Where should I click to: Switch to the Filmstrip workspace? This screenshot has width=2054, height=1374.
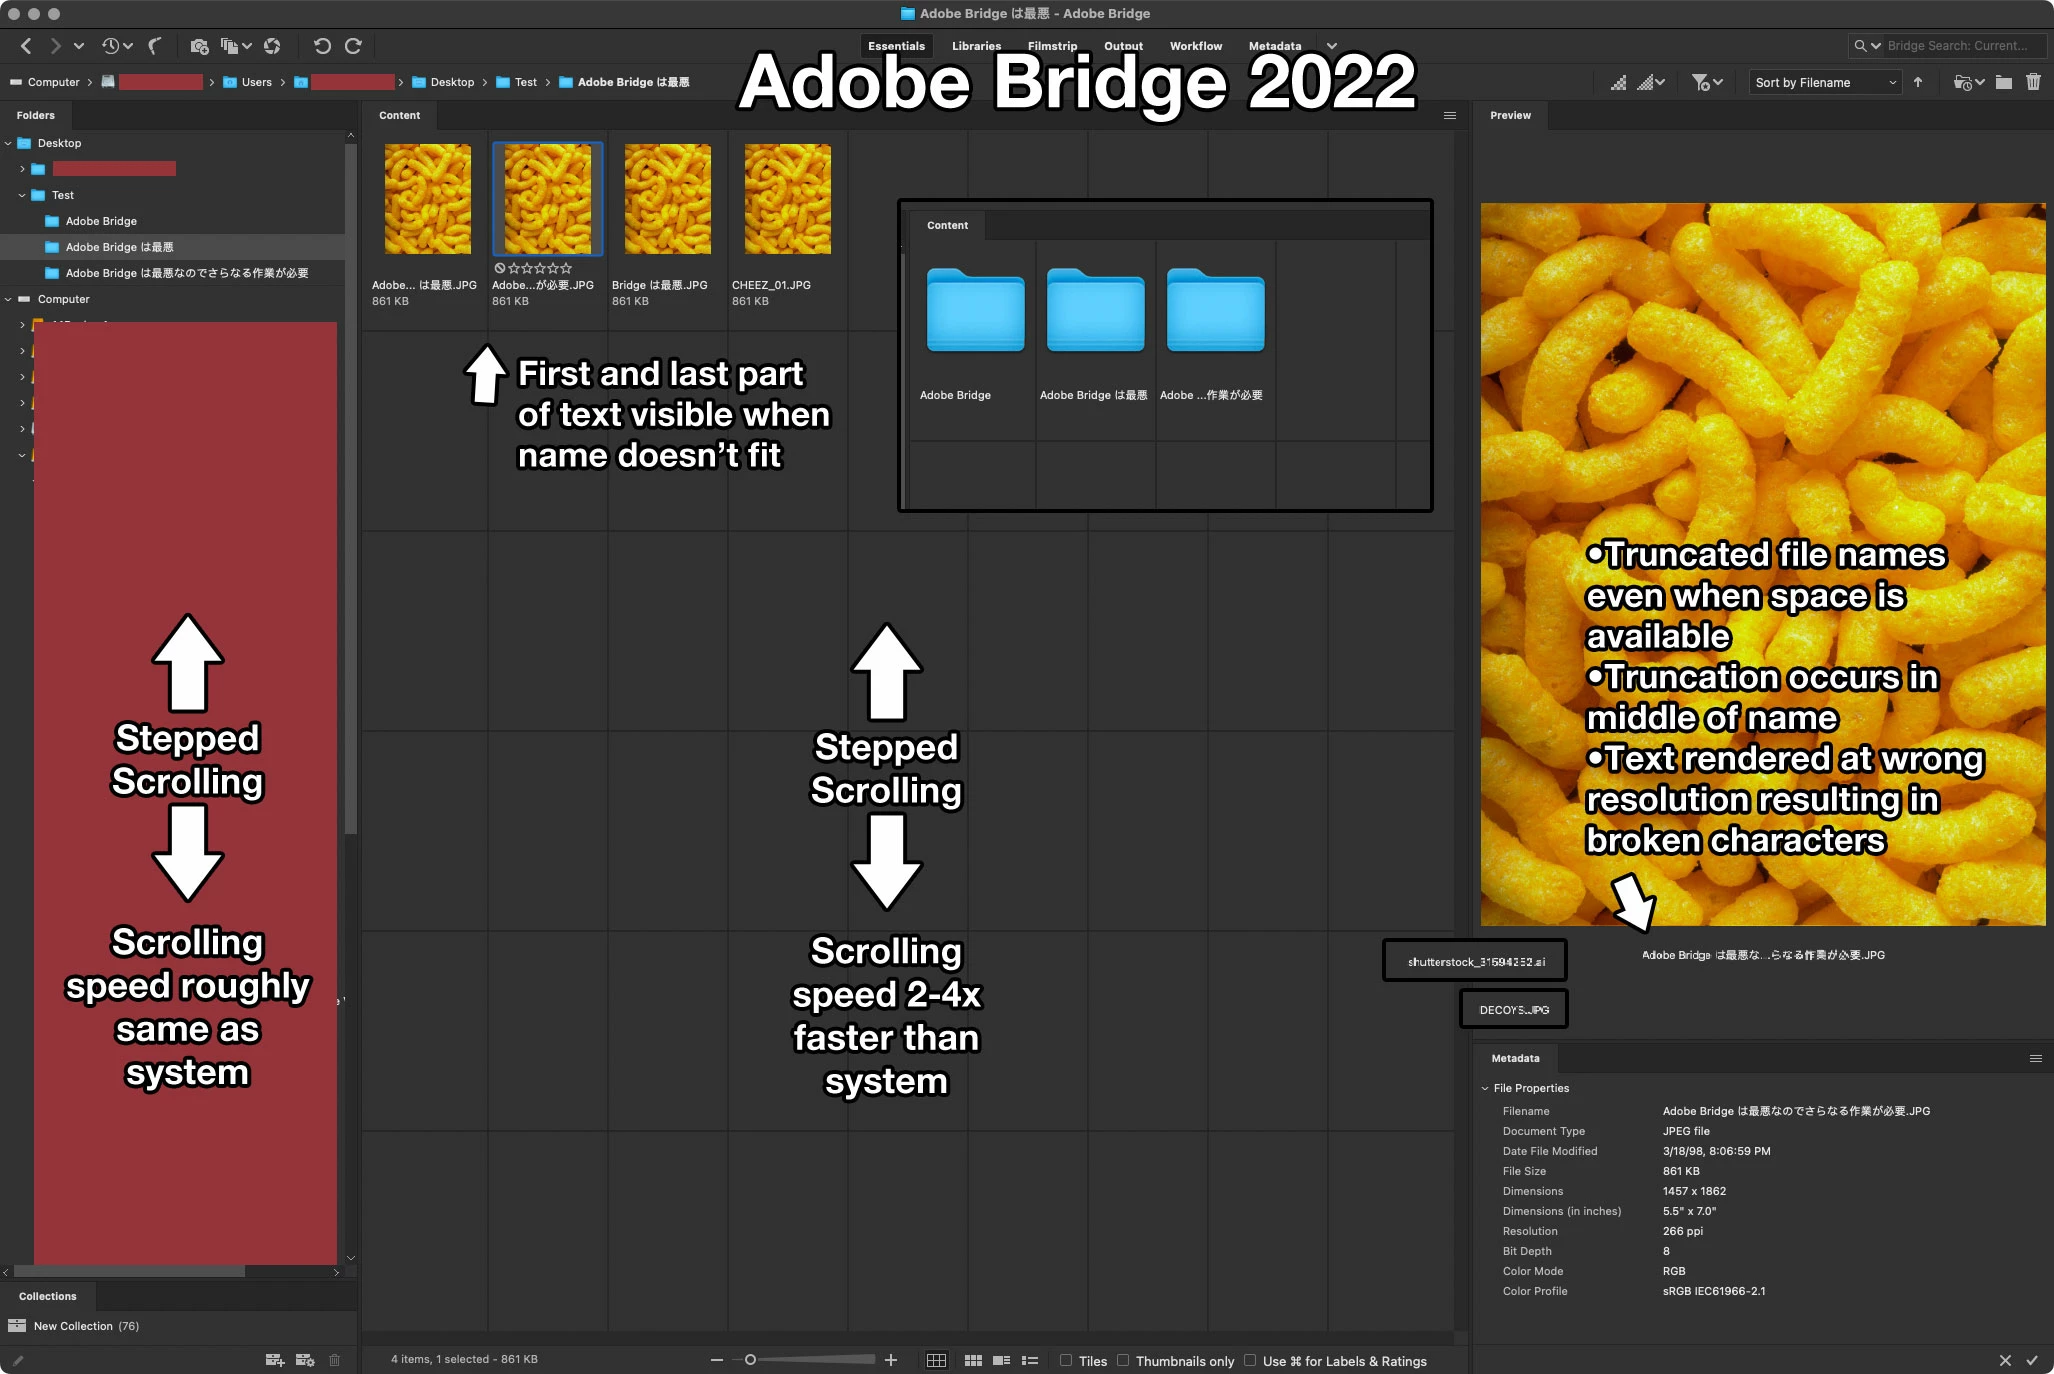[x=1052, y=46]
